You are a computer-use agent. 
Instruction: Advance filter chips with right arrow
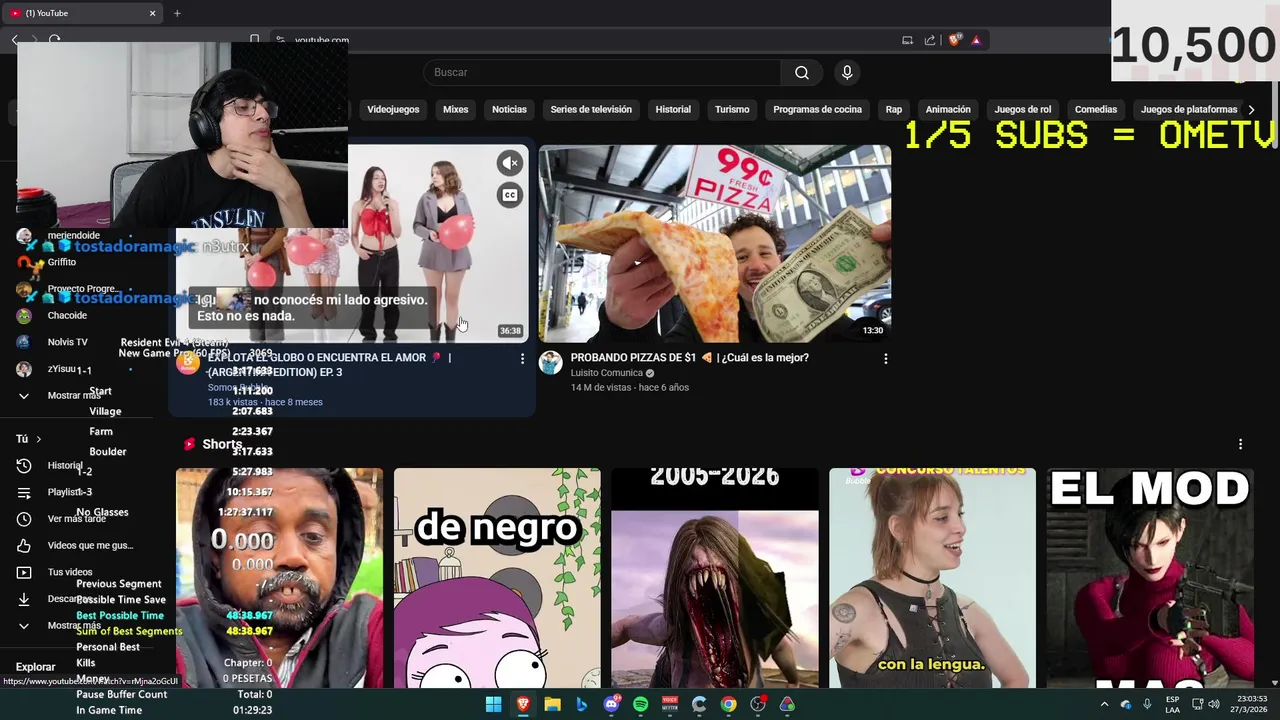point(1251,109)
